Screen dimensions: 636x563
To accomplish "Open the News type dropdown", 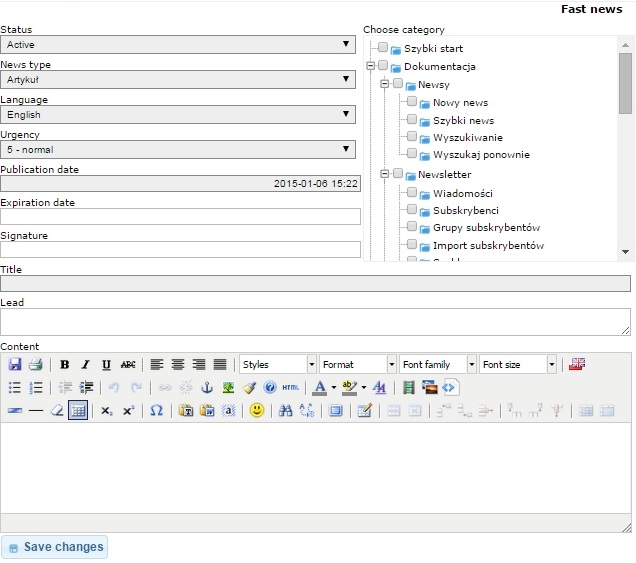I will coord(178,80).
